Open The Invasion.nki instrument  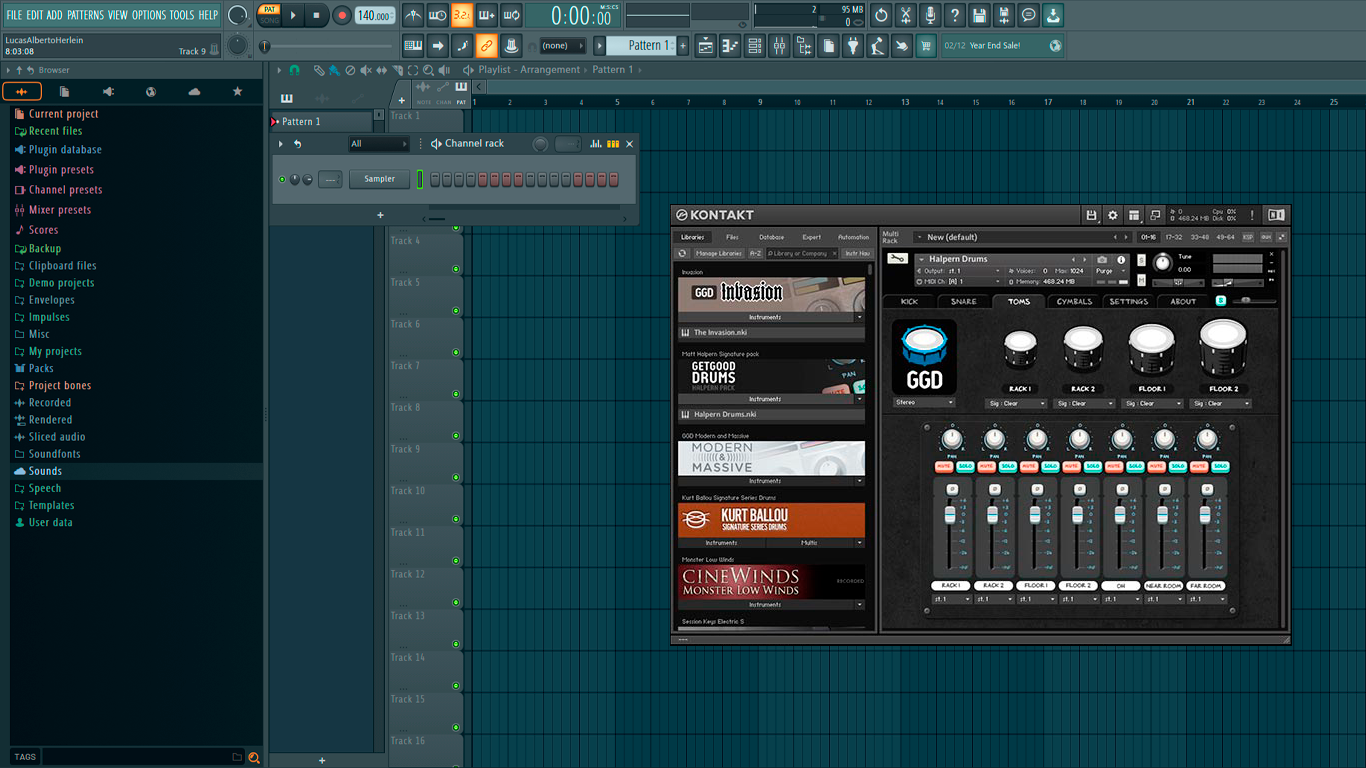pos(771,332)
